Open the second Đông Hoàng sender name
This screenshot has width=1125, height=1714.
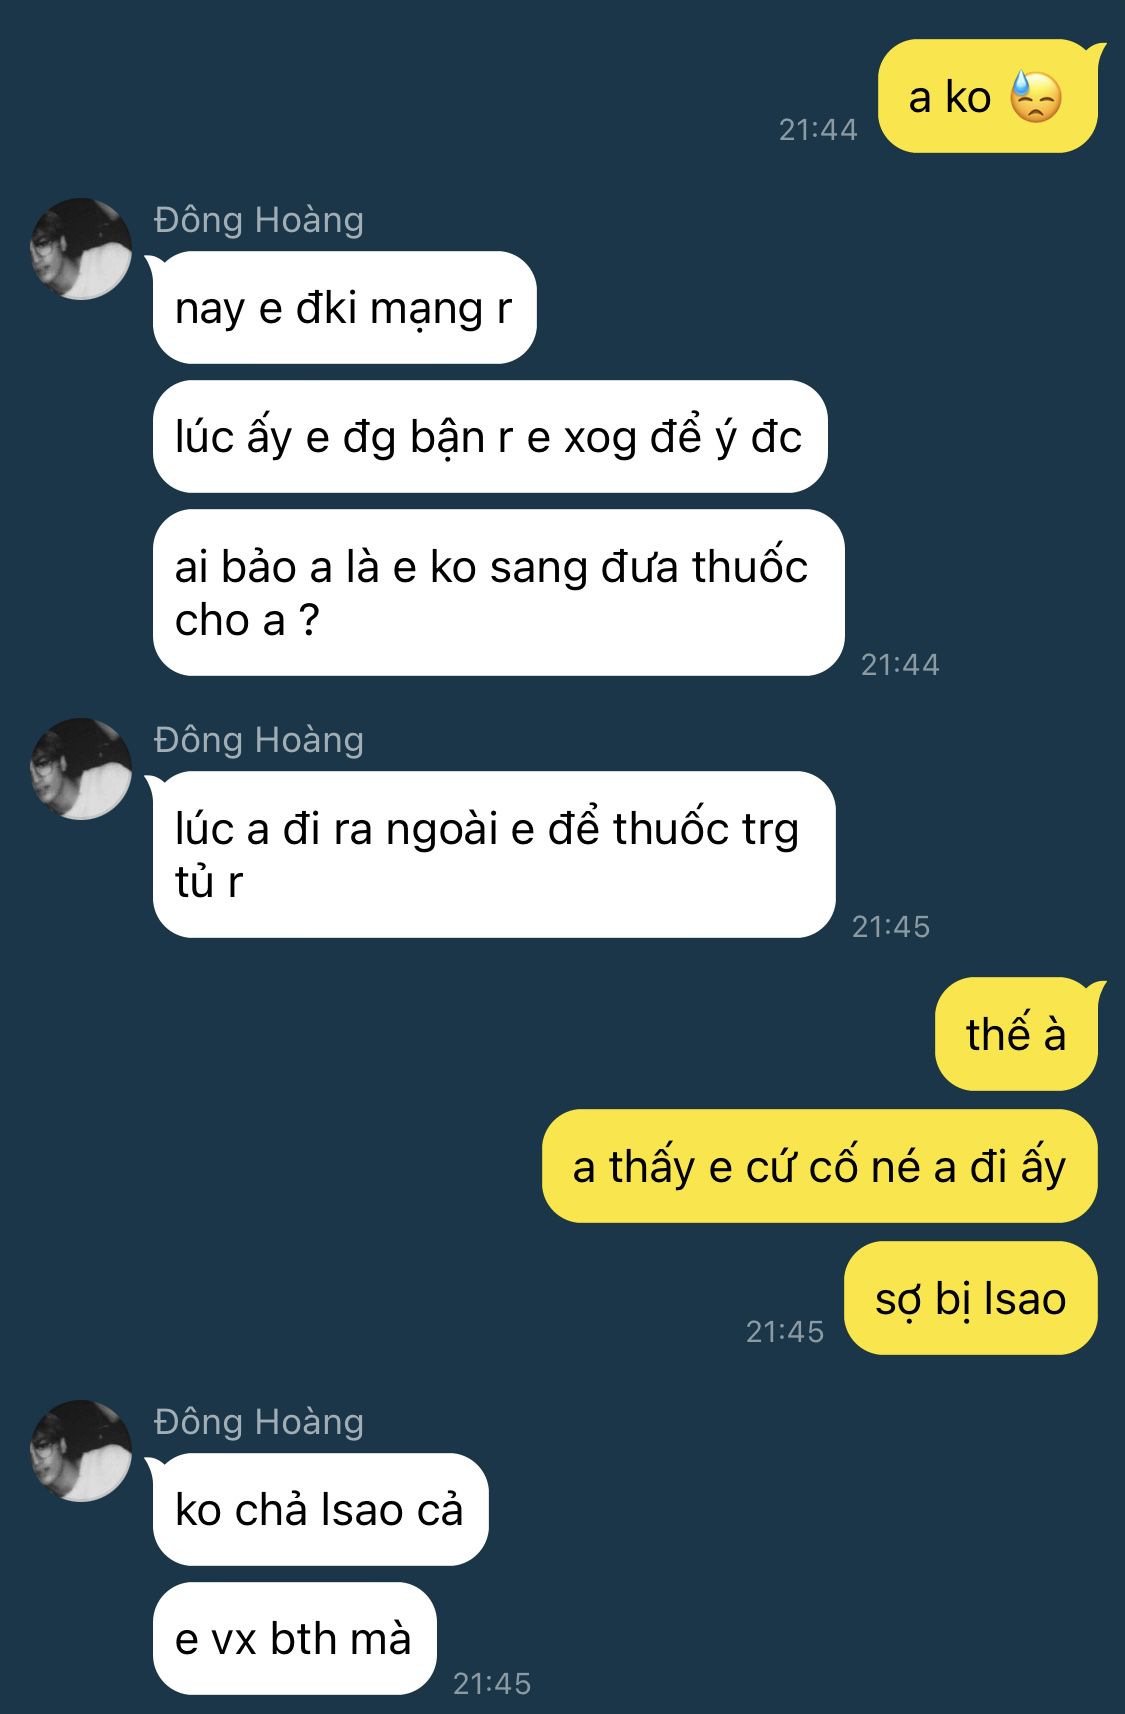click(259, 739)
